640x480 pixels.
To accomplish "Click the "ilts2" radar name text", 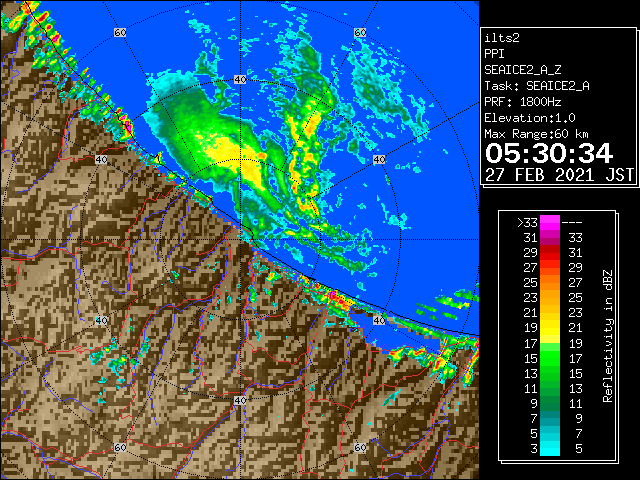I will [x=502, y=38].
